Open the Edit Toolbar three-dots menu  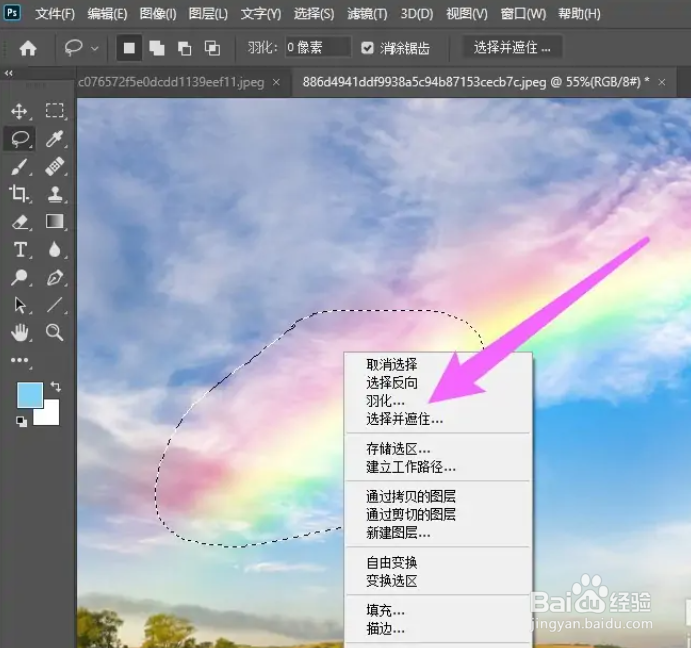[x=19, y=360]
